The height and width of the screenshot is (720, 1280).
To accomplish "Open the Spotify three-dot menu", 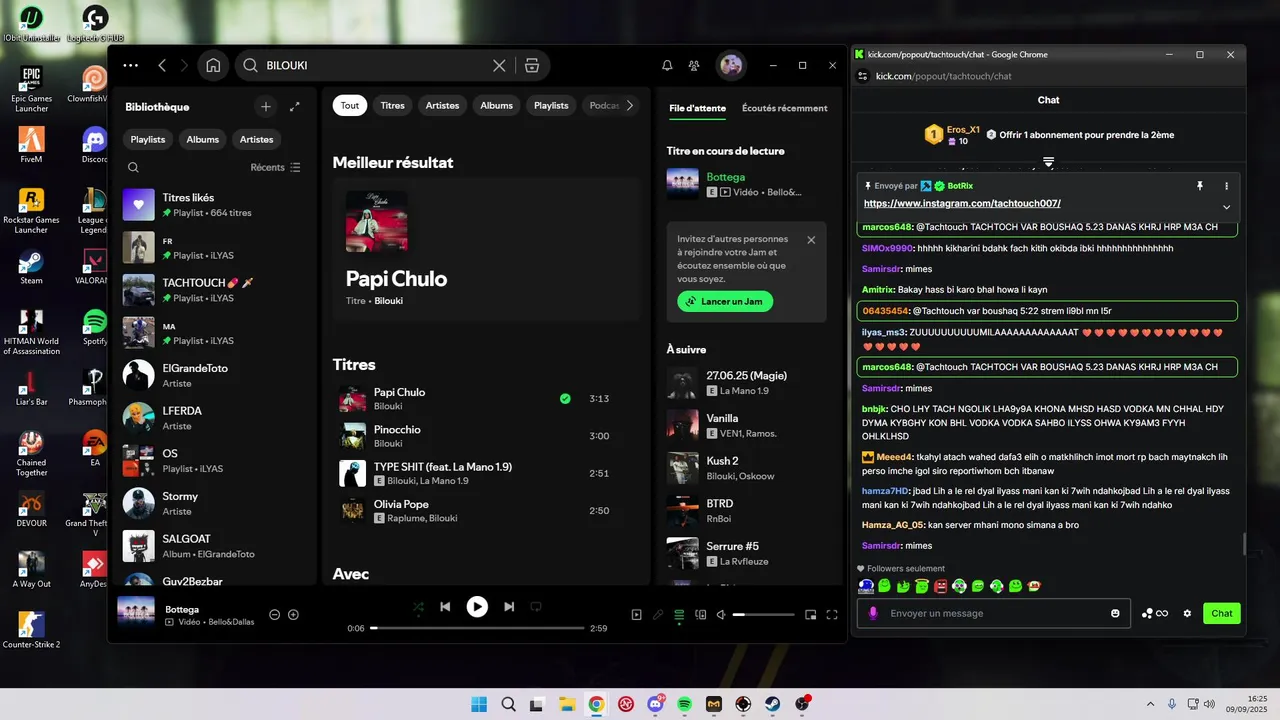I will (131, 65).
